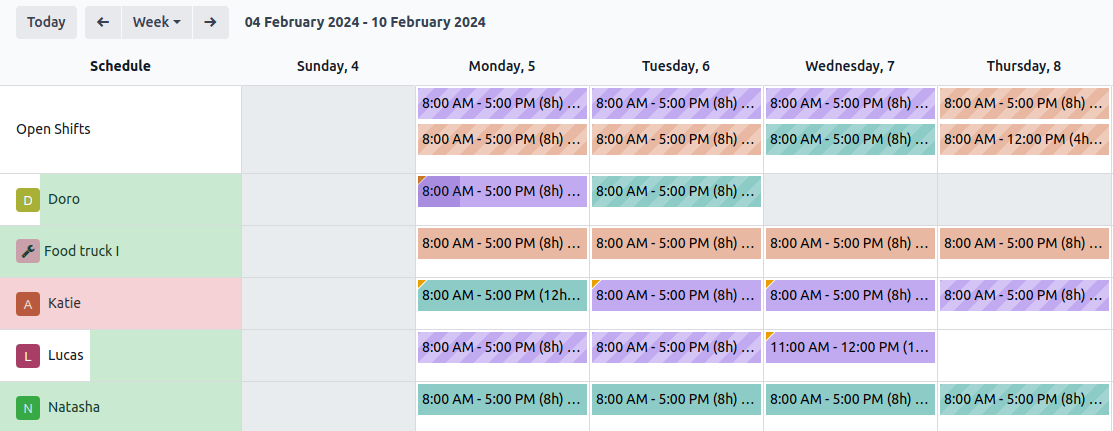Open Food truck I's Wednesday shift

850,243
